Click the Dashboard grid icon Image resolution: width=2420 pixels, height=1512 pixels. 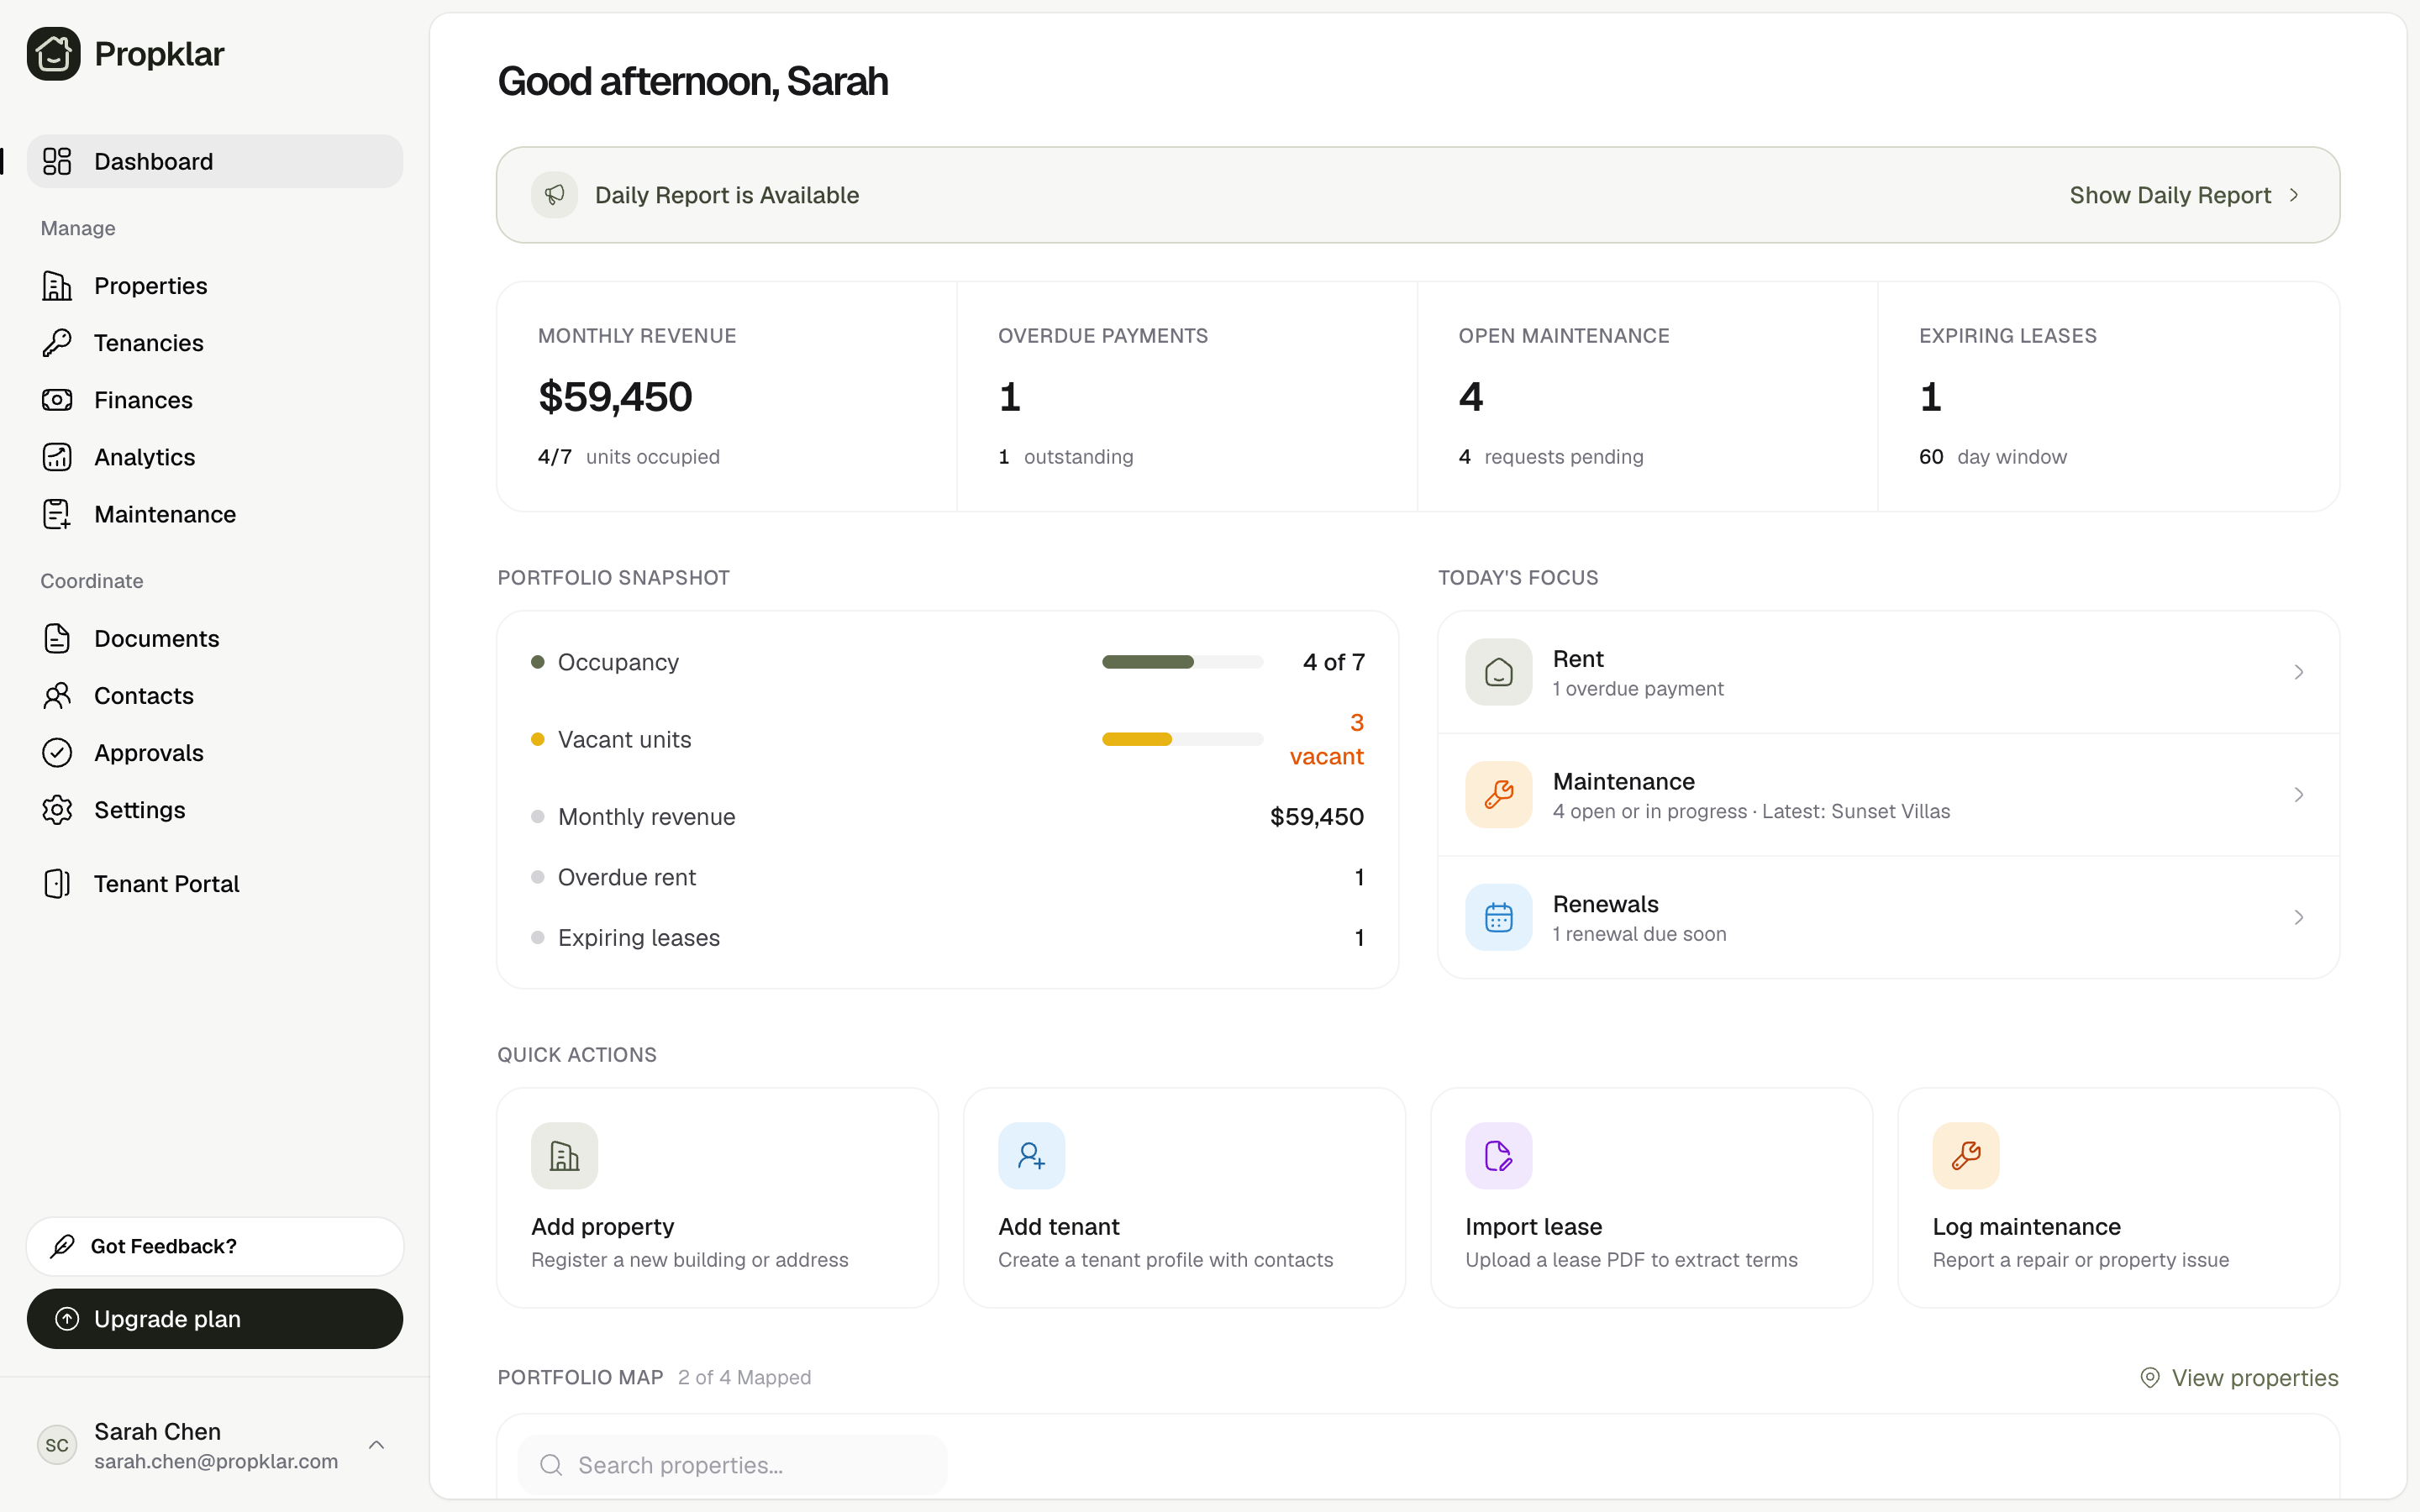click(x=57, y=161)
